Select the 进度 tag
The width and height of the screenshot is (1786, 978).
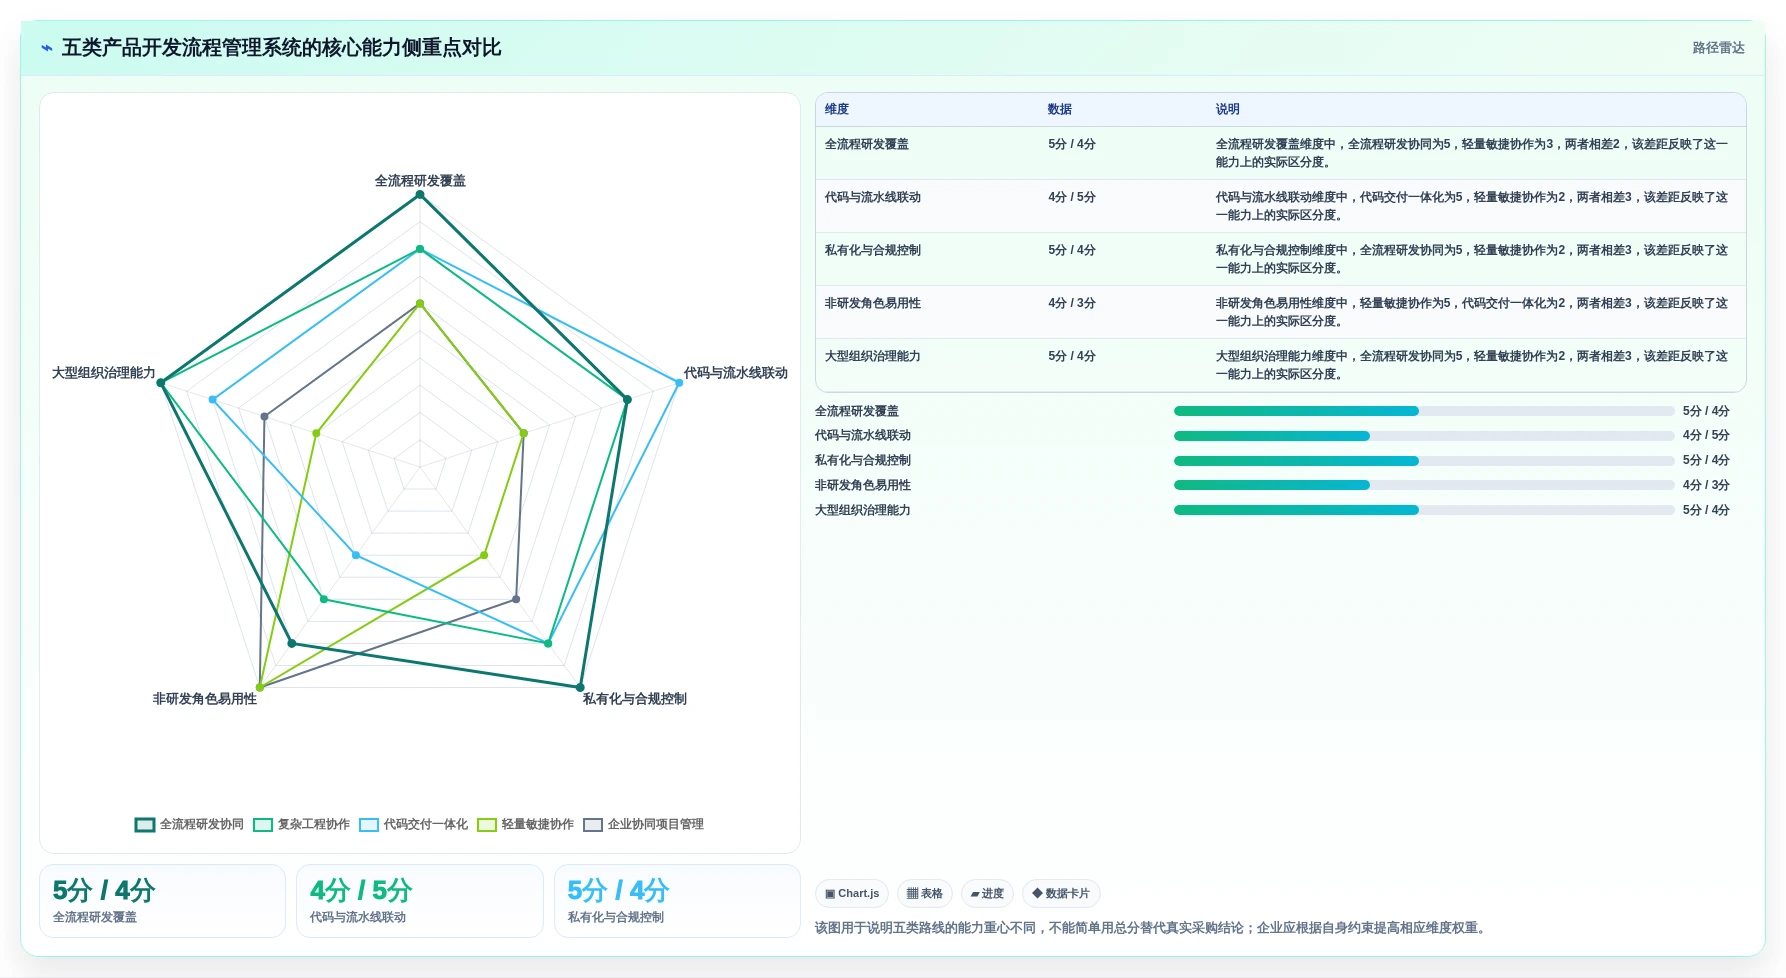coord(987,893)
